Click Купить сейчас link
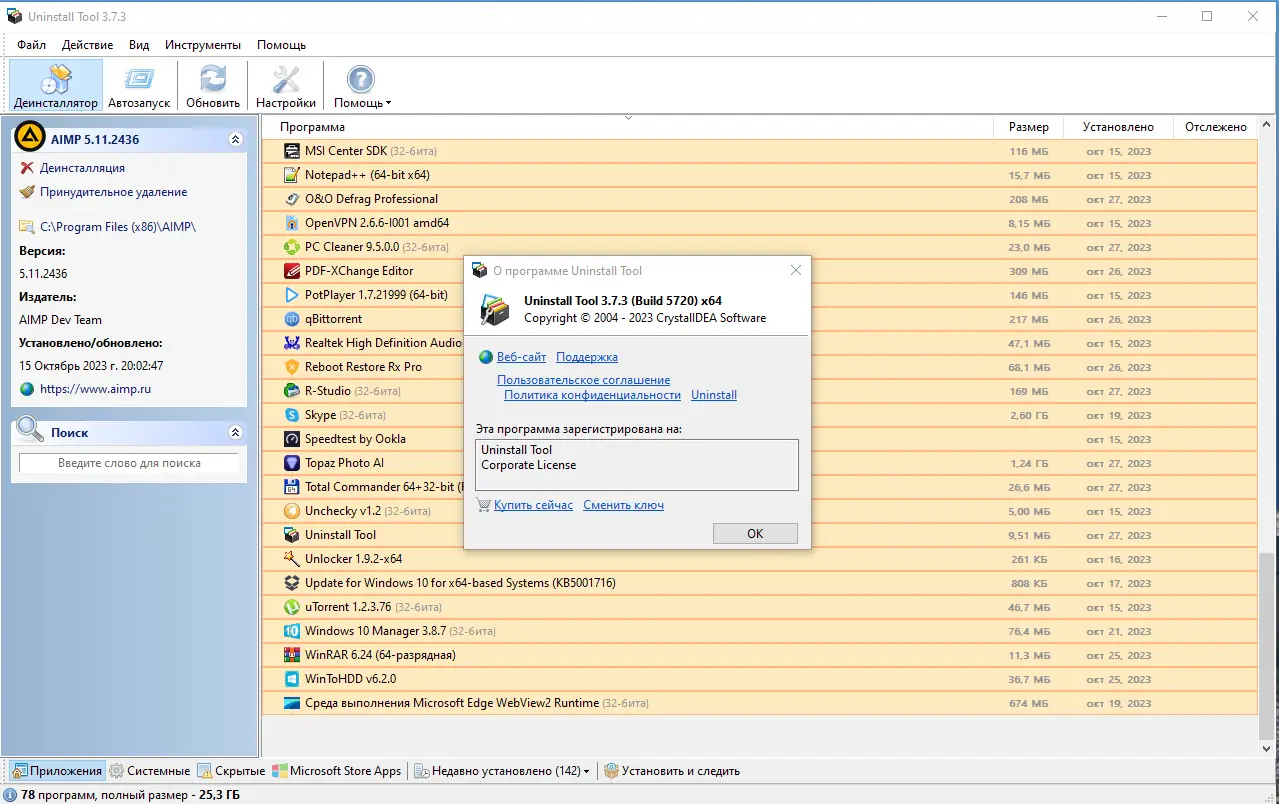This screenshot has height=804, width=1279. tap(533, 505)
